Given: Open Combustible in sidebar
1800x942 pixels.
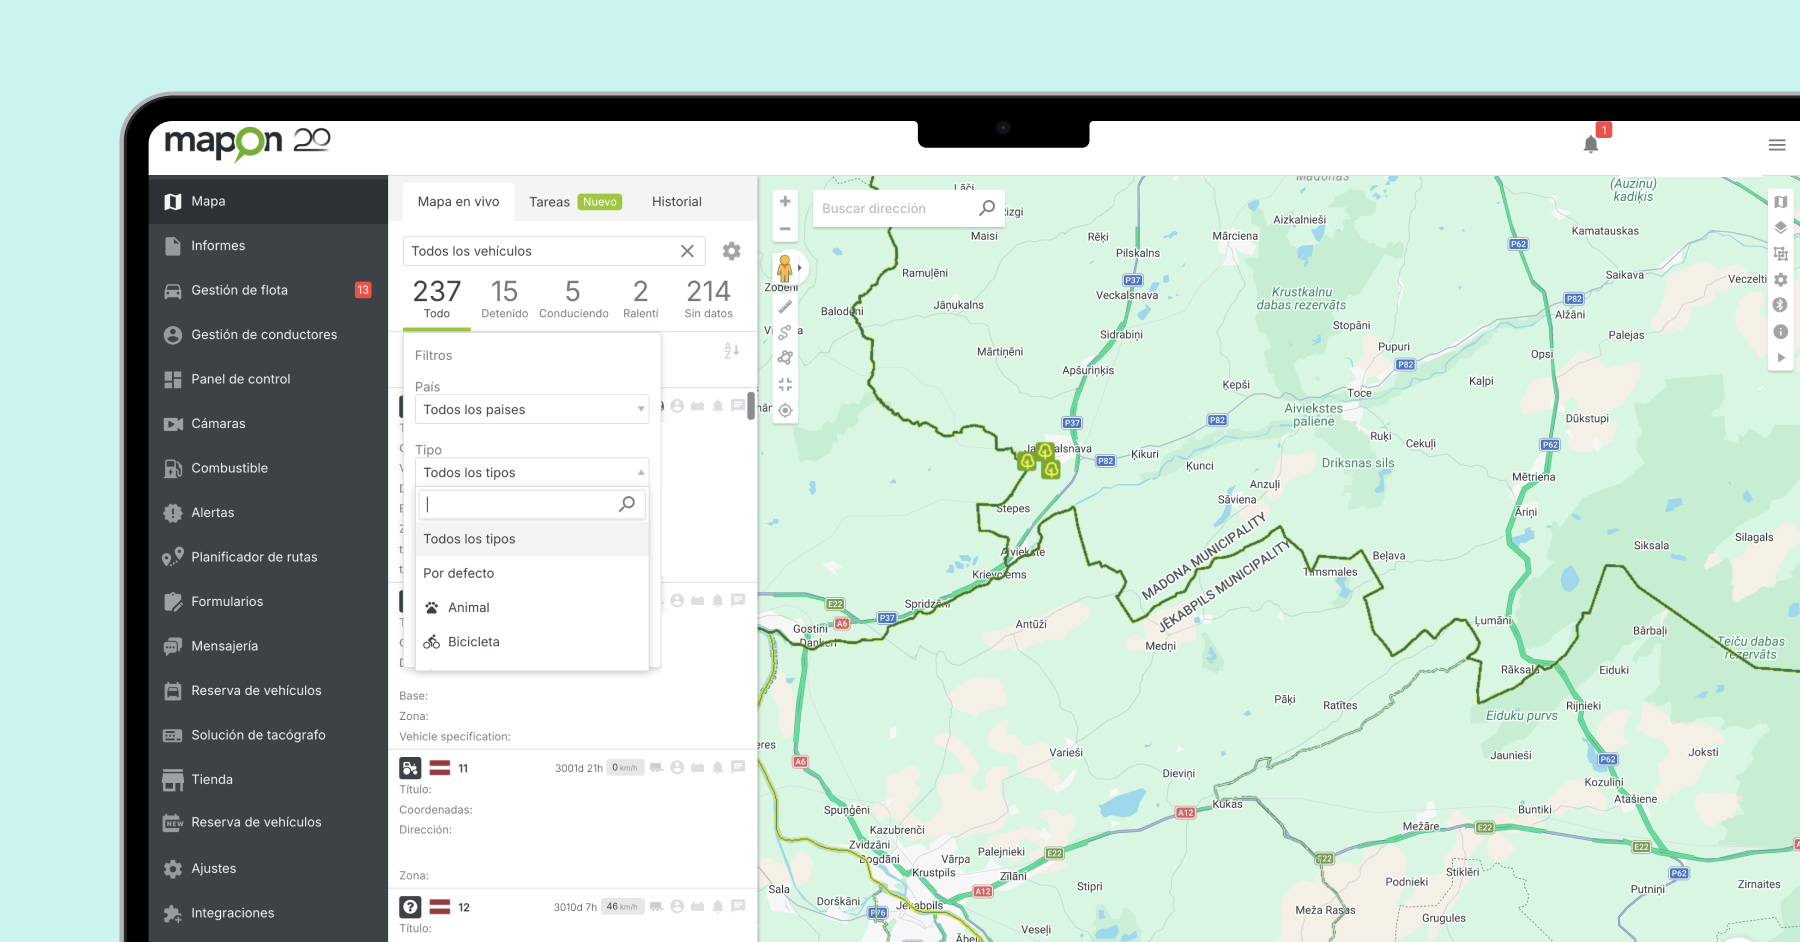Looking at the screenshot, I should [268, 468].
